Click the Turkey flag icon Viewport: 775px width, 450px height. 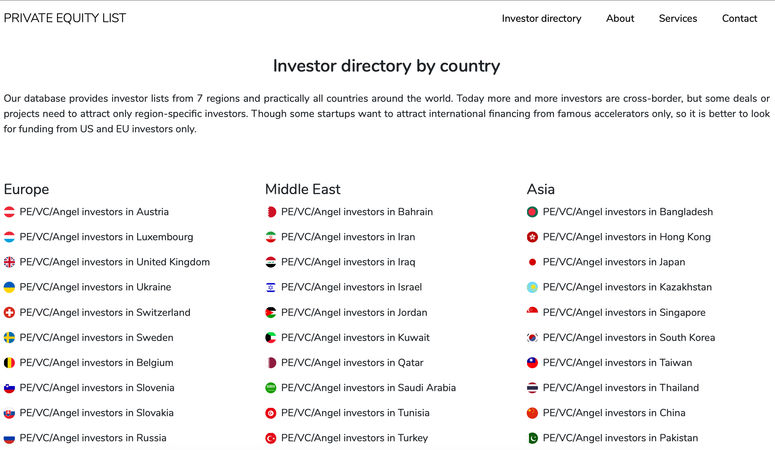[271, 438]
